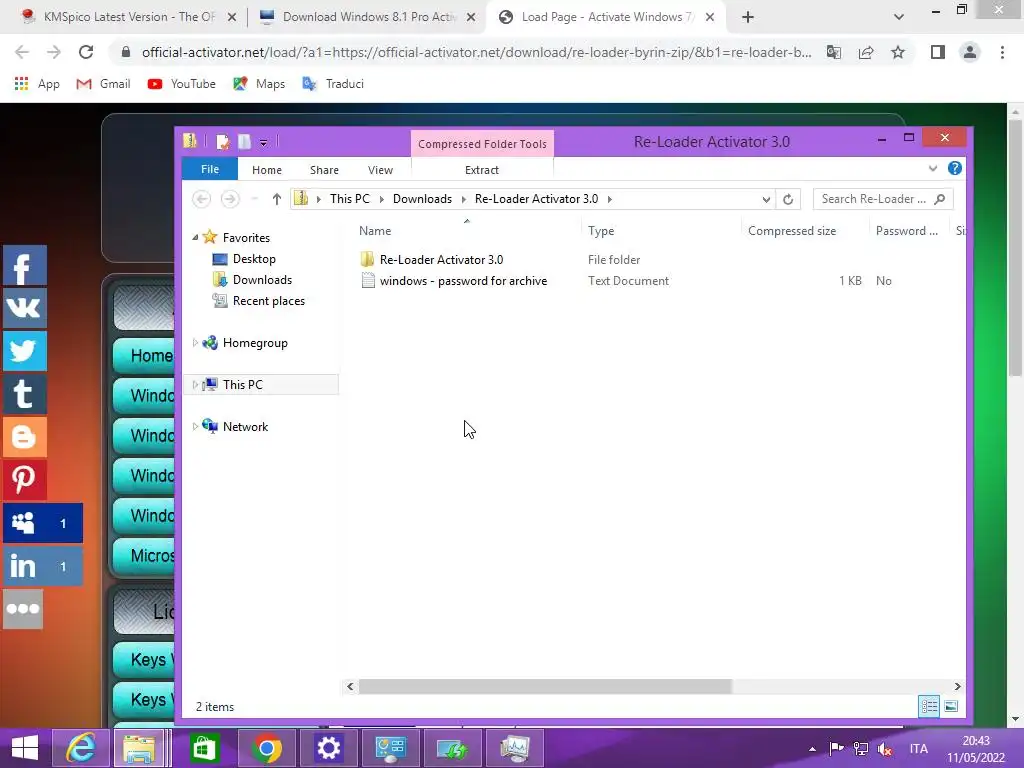The image size is (1024, 768).
Task: Click the Chrome URL address bar
Action: click(x=476, y=52)
